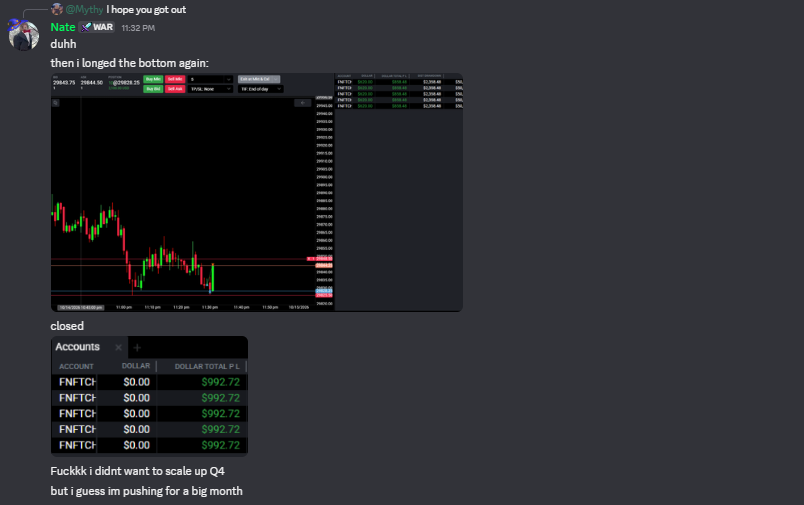Image resolution: width=804 pixels, height=505 pixels.
Task: Click the Sell Mkt button in chart image
Action: pos(175,79)
